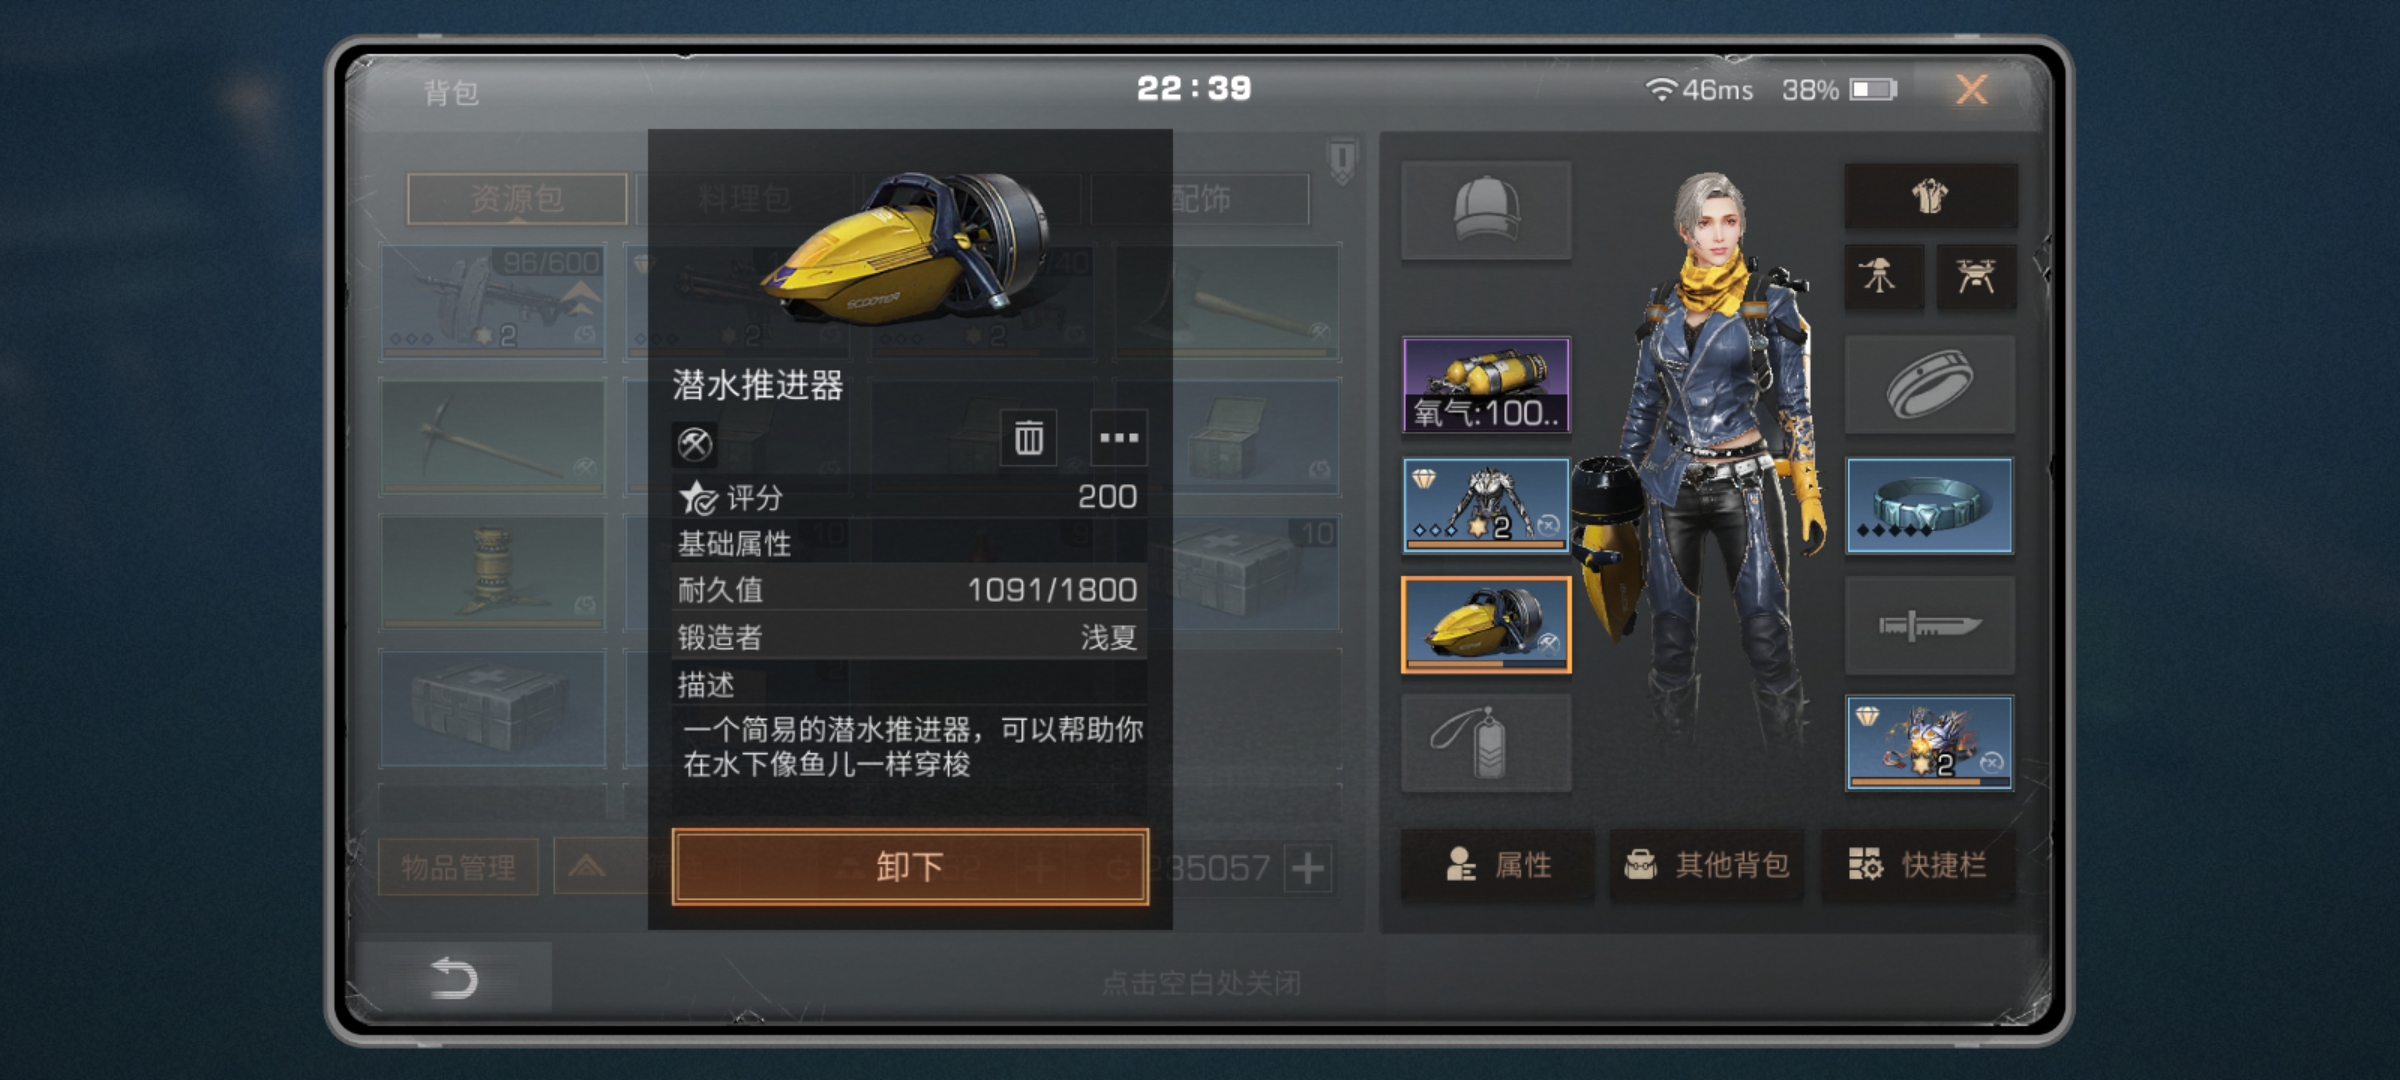The width and height of the screenshot is (2400, 1080).
Task: Delete item with the trash can icon
Action: pos(1028,438)
